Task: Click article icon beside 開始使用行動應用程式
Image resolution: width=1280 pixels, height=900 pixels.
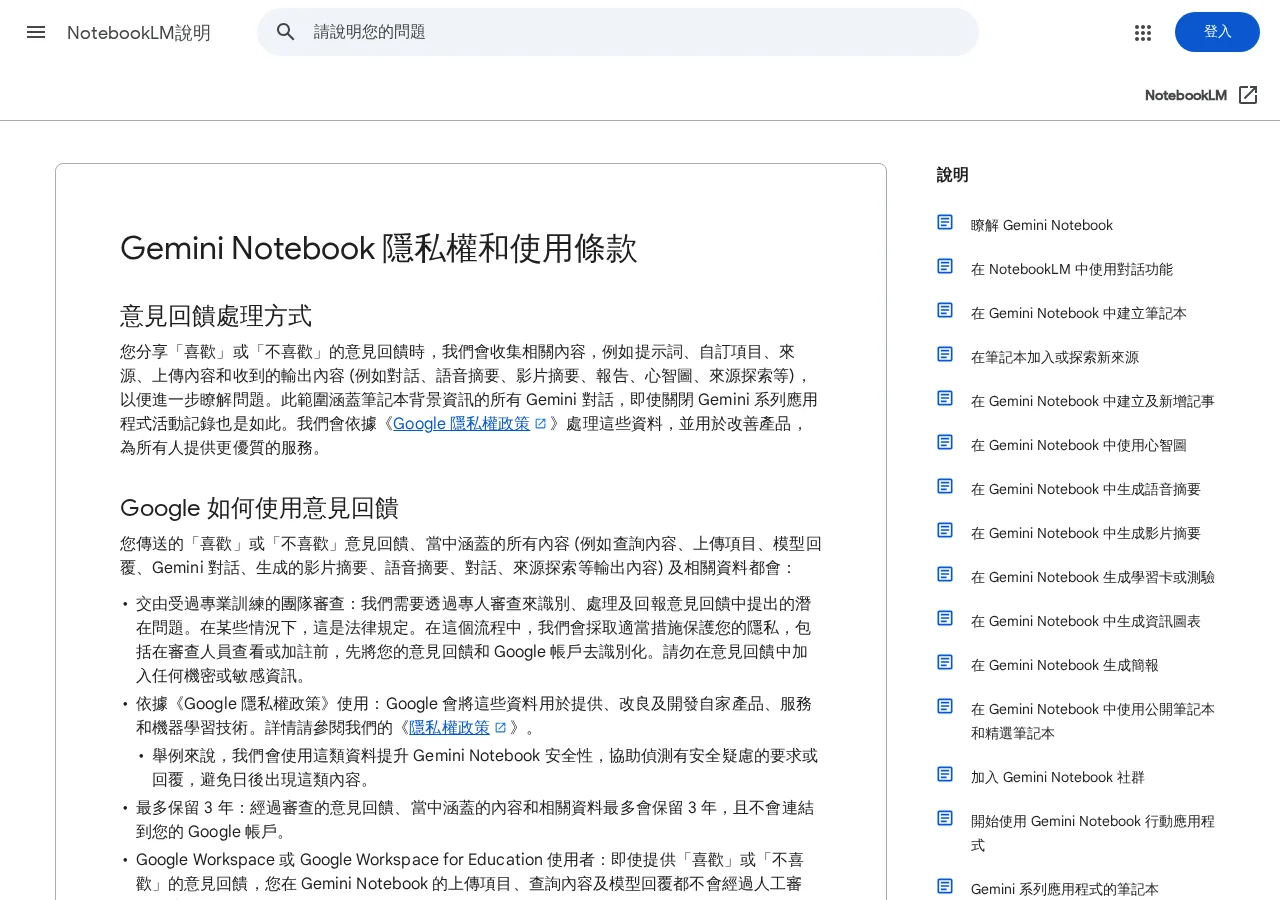Action: click(945, 818)
